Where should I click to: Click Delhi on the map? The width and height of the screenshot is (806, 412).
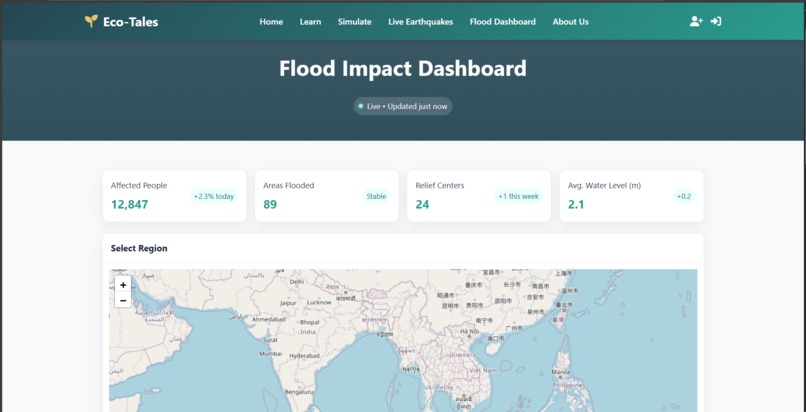tap(297, 282)
